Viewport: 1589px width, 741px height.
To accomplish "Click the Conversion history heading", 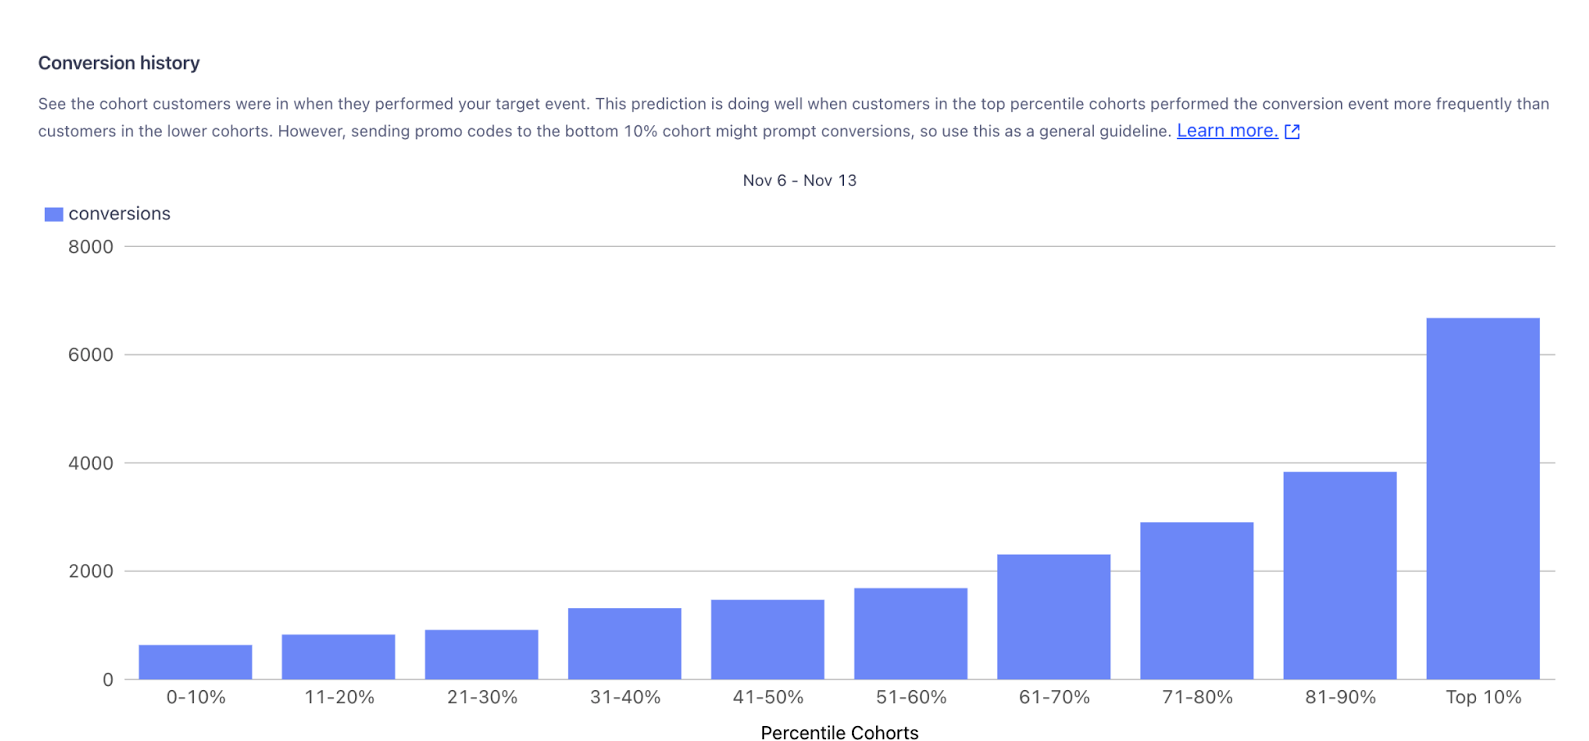I will [119, 63].
